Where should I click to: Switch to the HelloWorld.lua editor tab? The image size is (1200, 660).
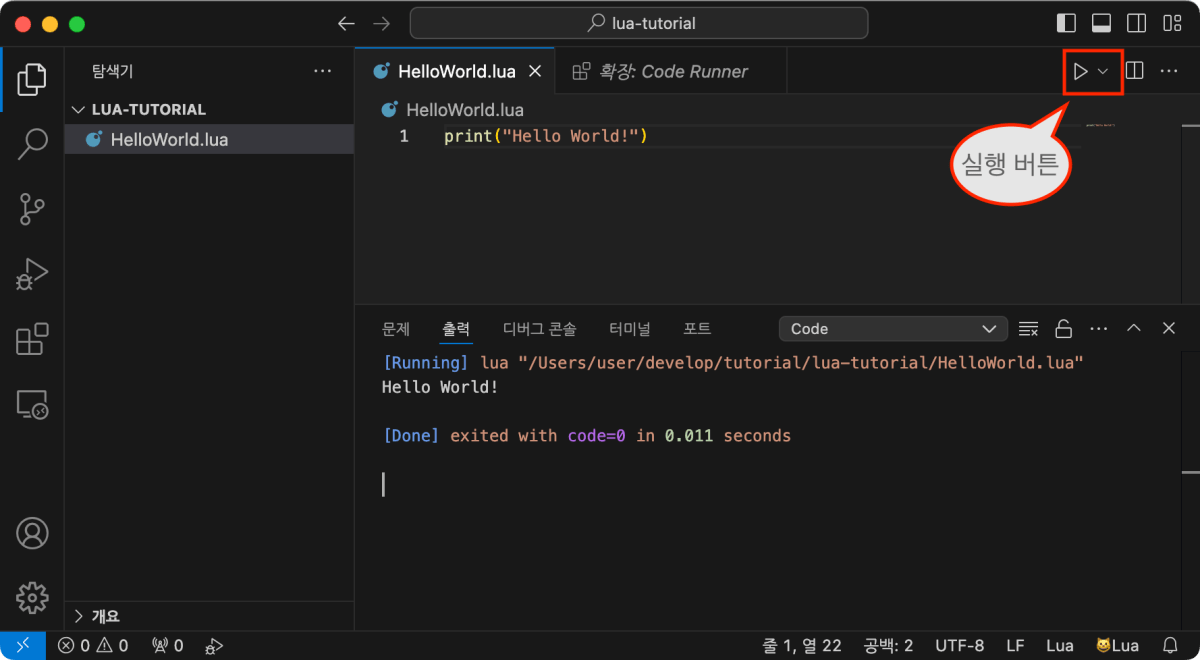pyautogui.click(x=456, y=71)
